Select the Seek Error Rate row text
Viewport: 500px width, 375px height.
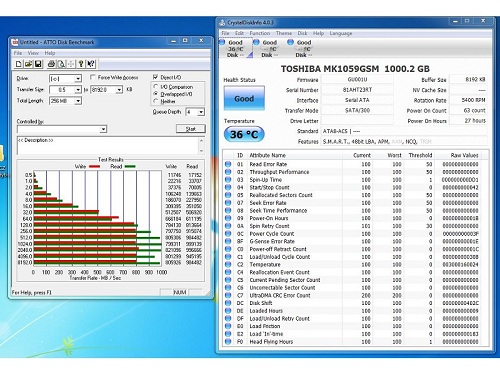pos(268,203)
